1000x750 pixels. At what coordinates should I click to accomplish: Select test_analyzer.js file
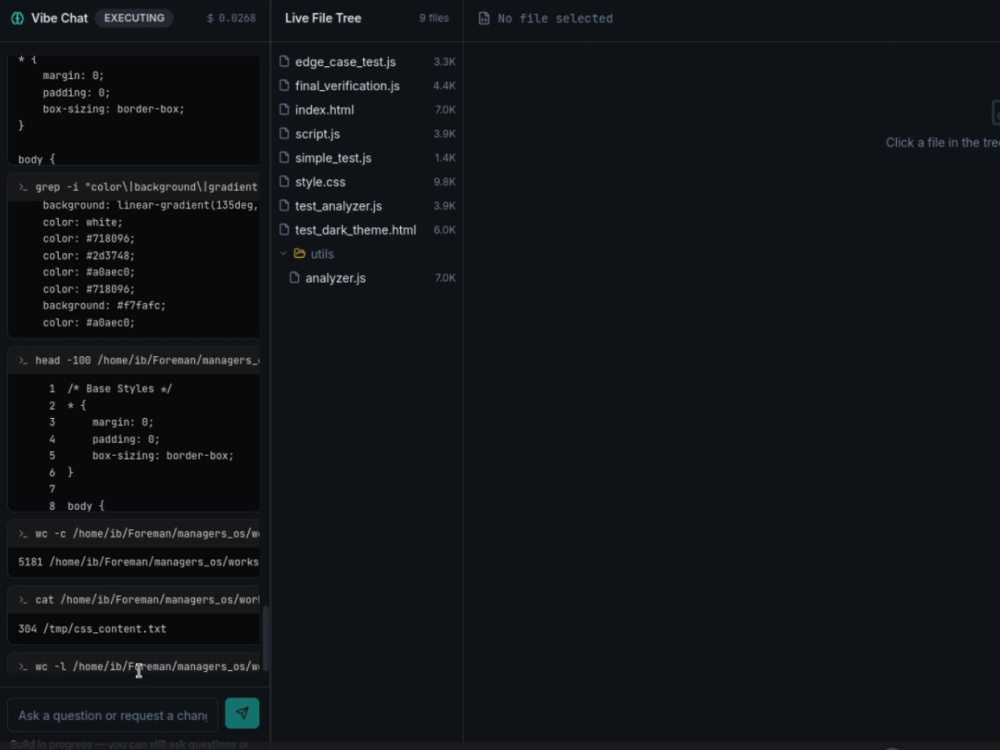(x=338, y=206)
